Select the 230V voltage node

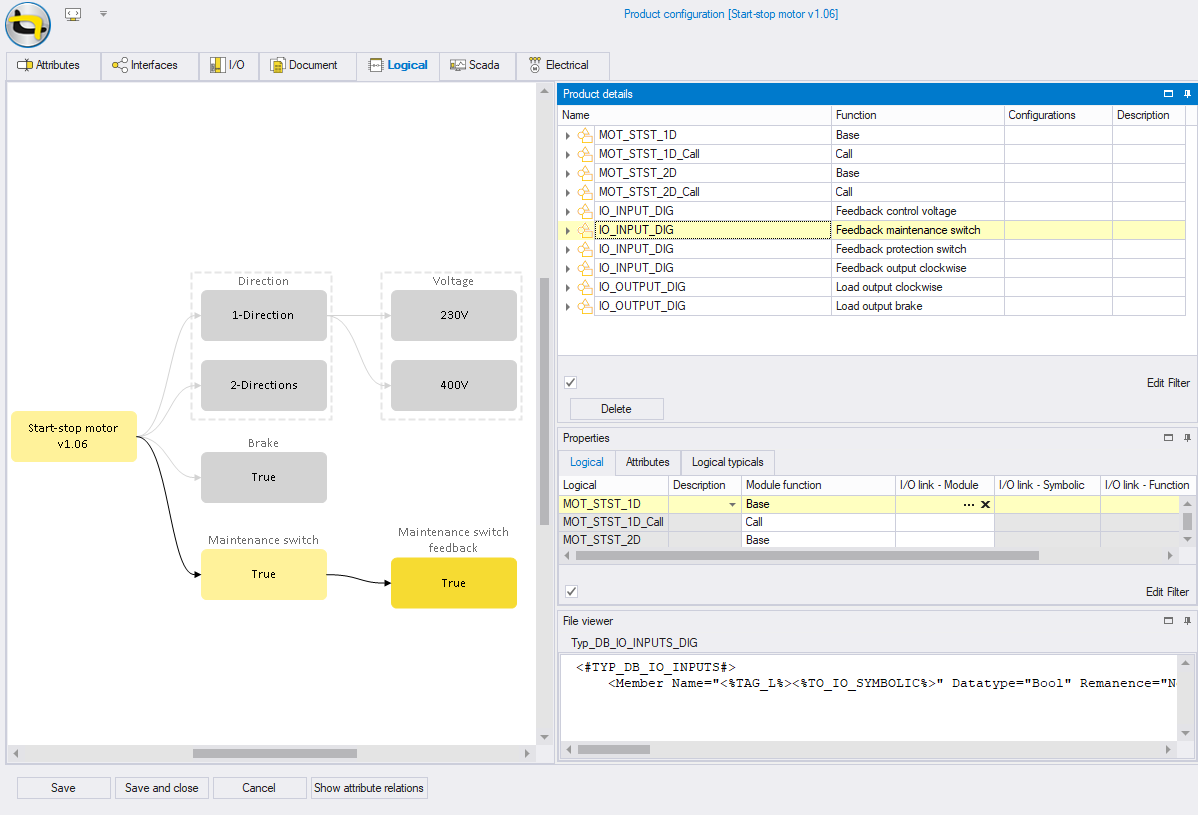click(454, 315)
